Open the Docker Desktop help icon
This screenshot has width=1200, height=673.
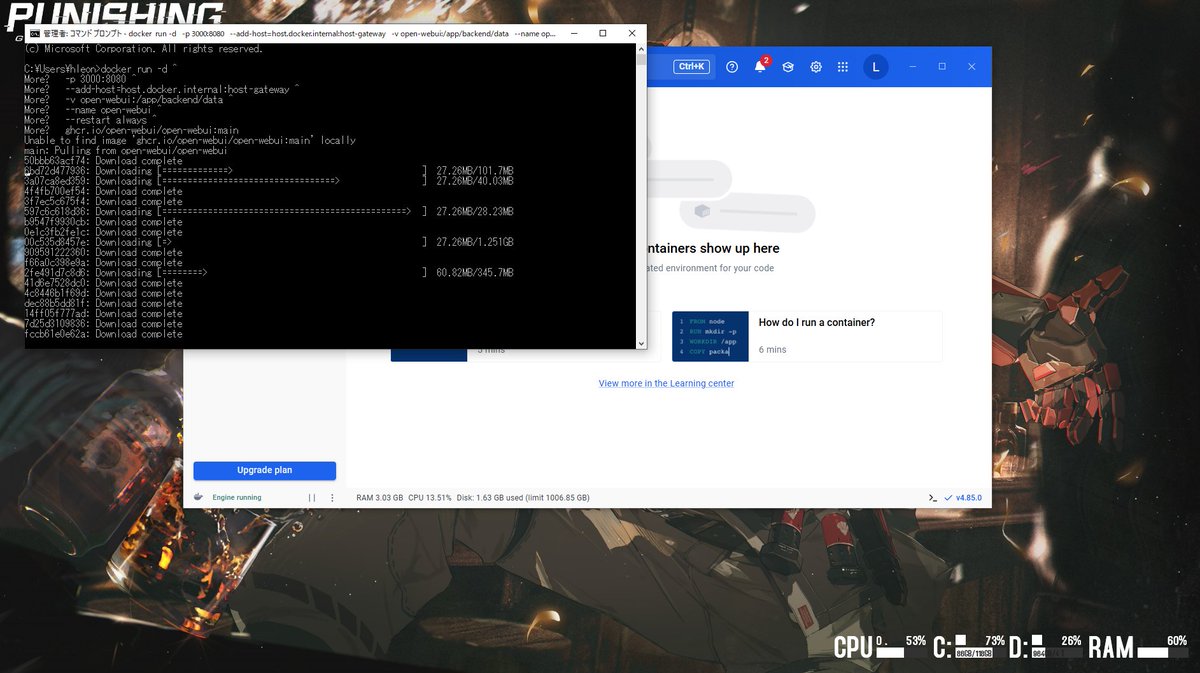732,67
